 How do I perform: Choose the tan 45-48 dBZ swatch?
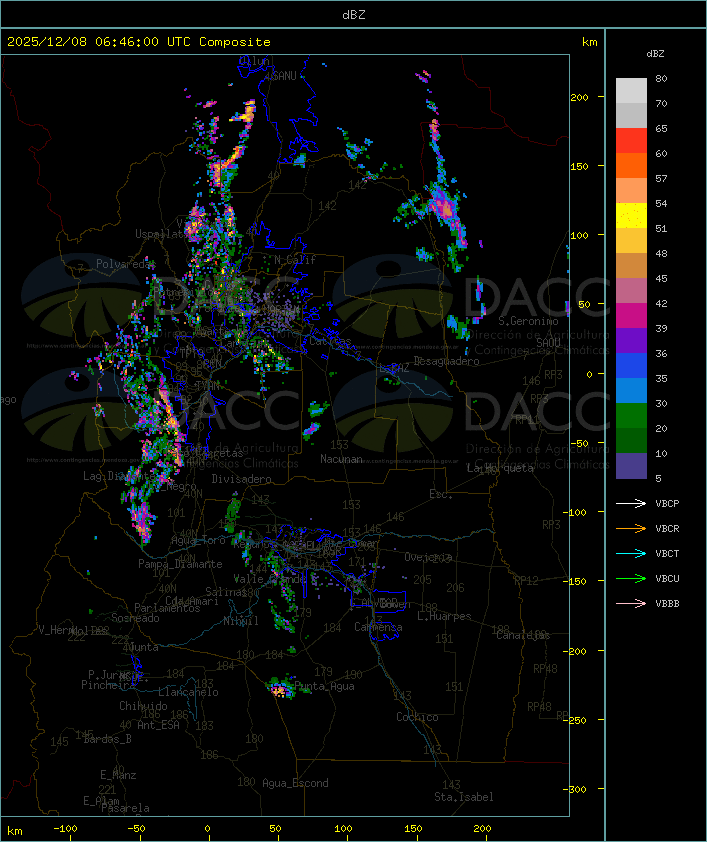pos(631,265)
